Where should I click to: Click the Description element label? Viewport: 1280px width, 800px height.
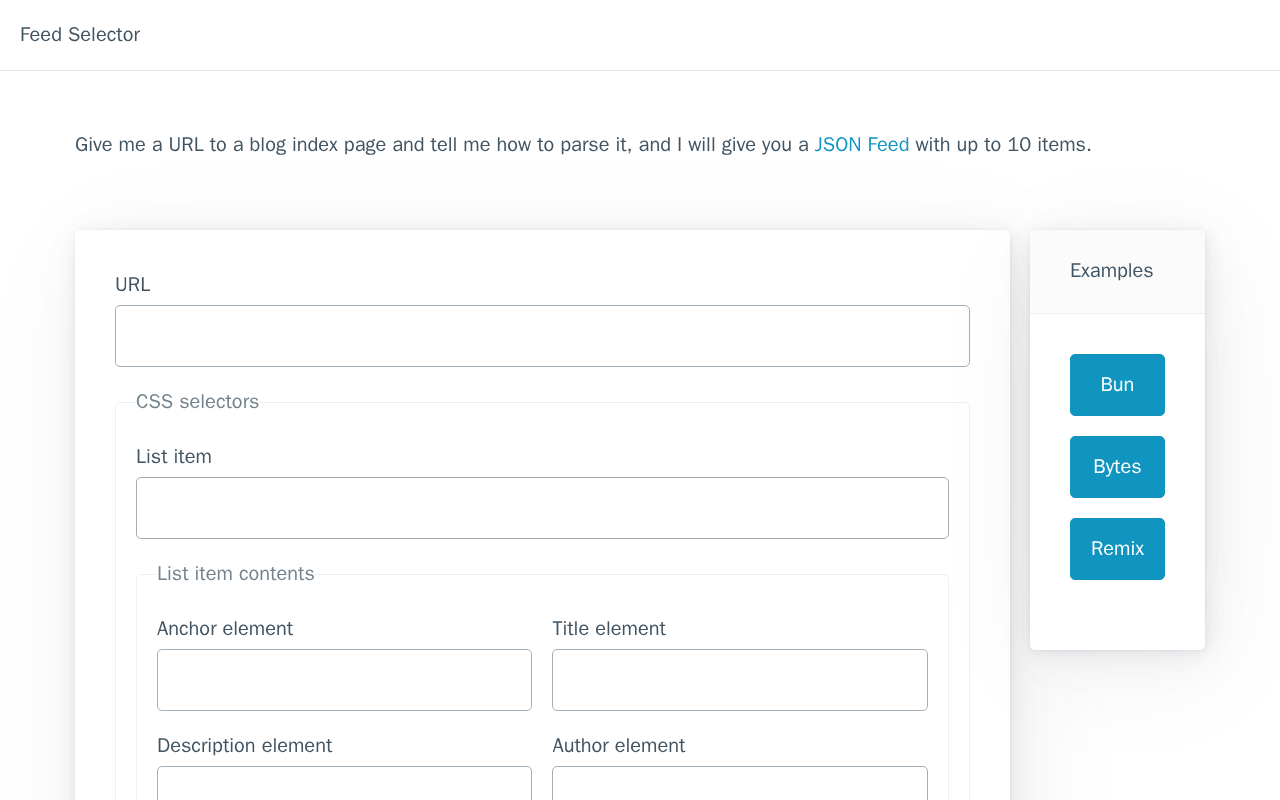(245, 746)
